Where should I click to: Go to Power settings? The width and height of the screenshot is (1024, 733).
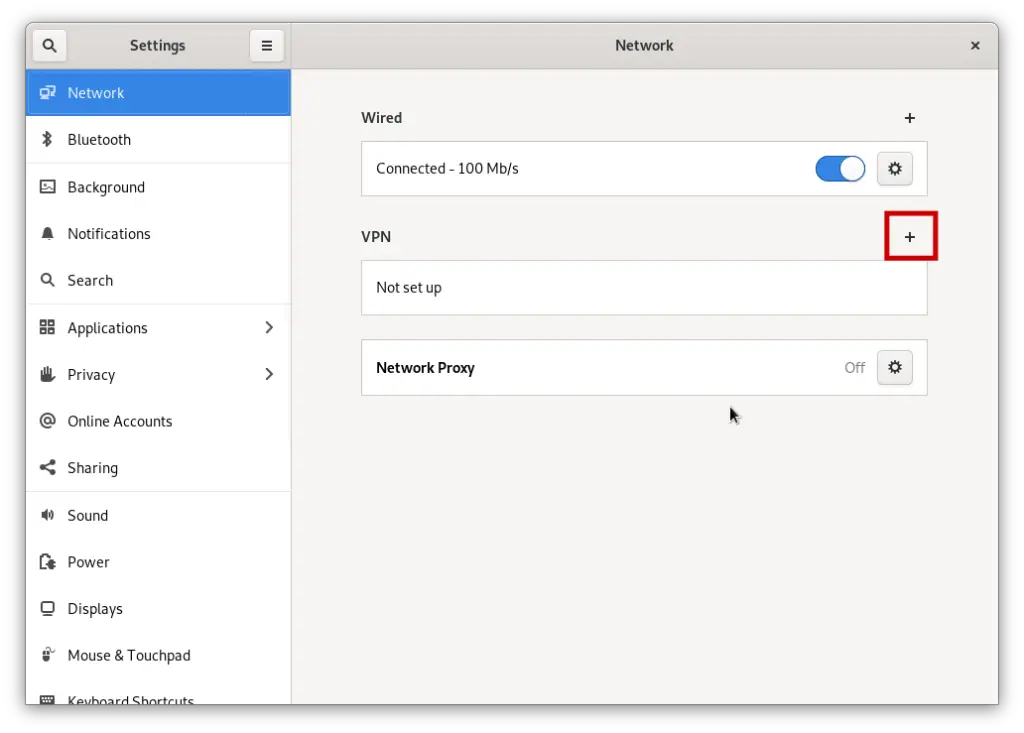click(158, 562)
